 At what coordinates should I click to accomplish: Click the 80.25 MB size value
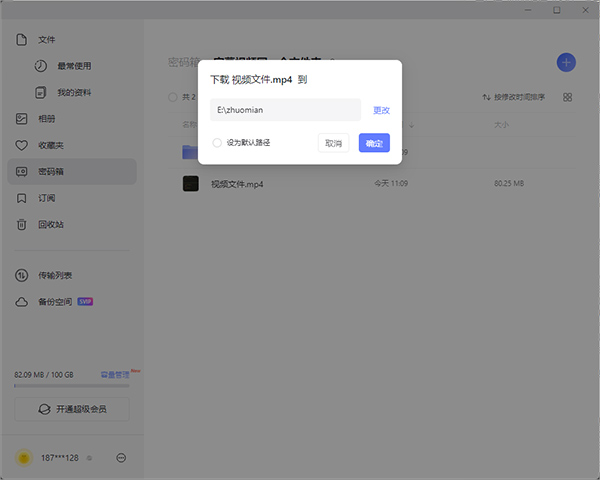(509, 183)
